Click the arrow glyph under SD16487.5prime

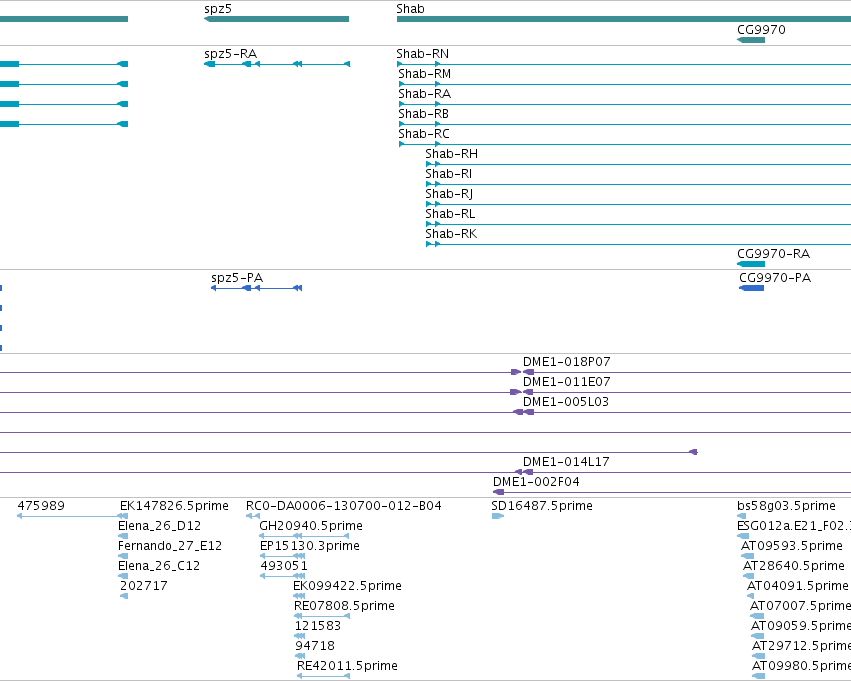coord(498,516)
